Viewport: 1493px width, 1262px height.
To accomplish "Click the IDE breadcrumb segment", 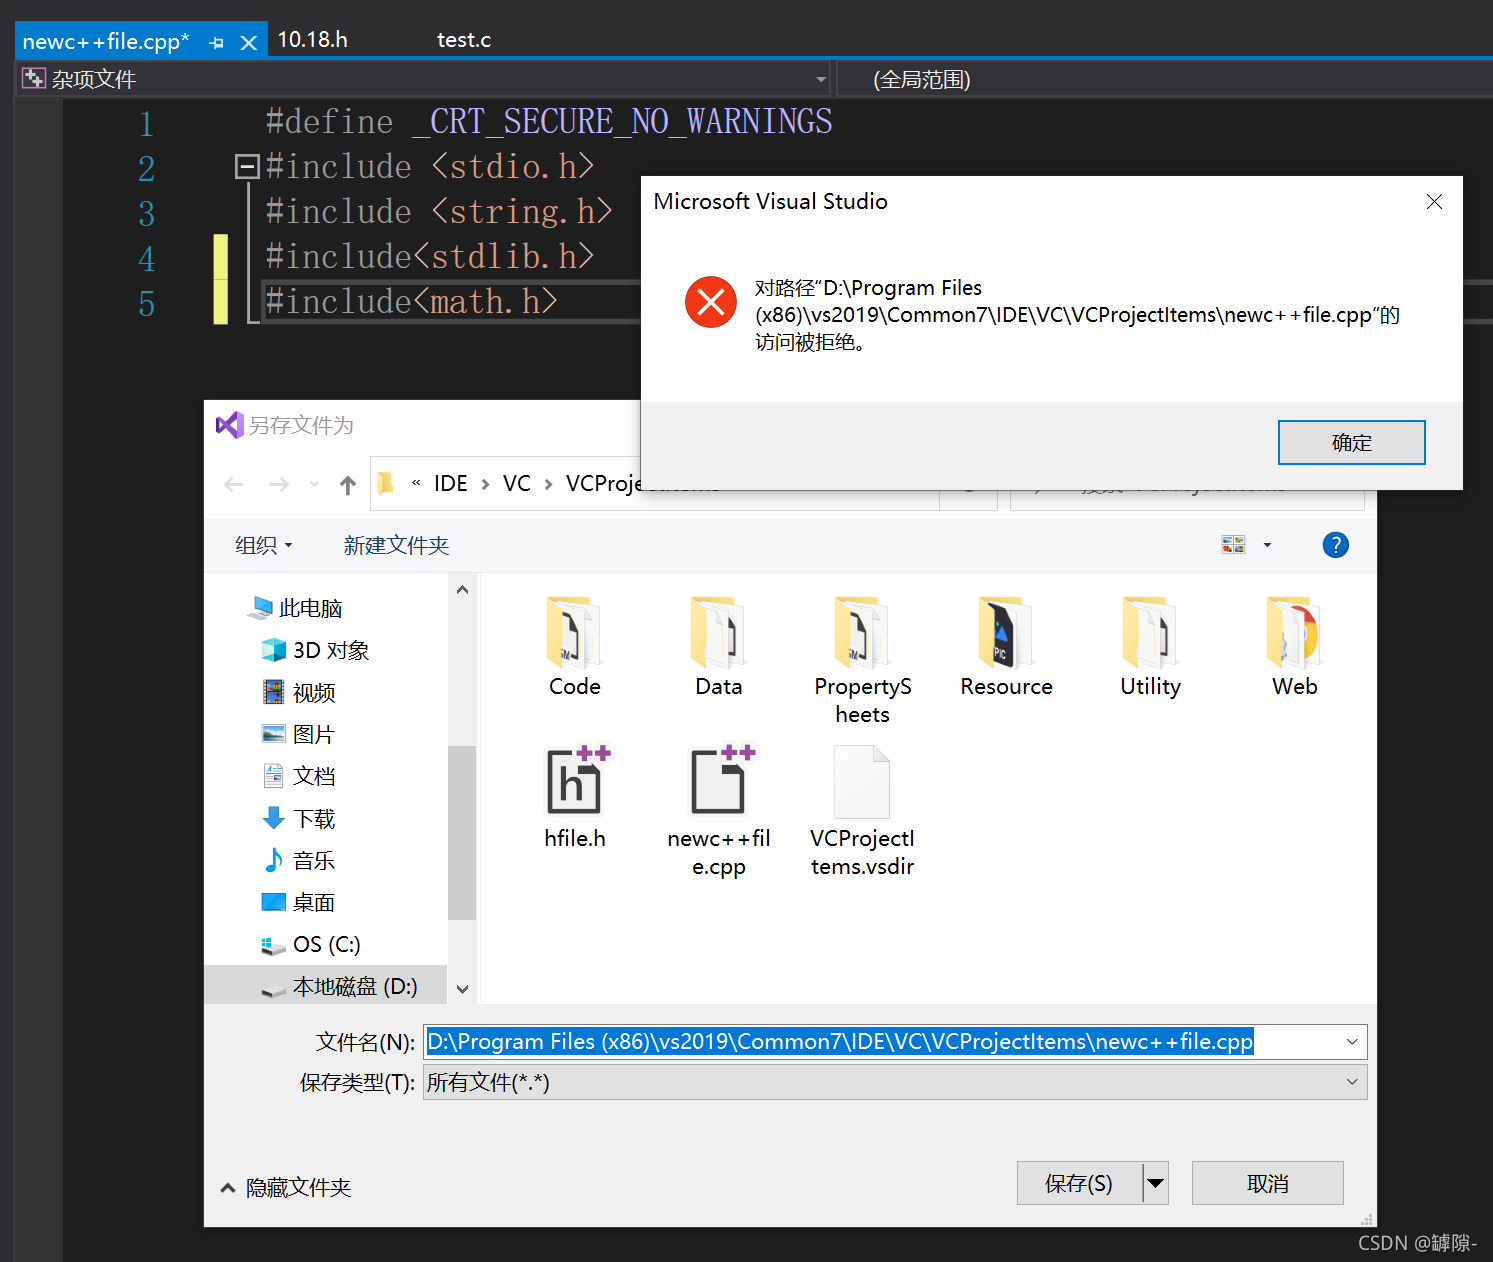I will point(450,484).
